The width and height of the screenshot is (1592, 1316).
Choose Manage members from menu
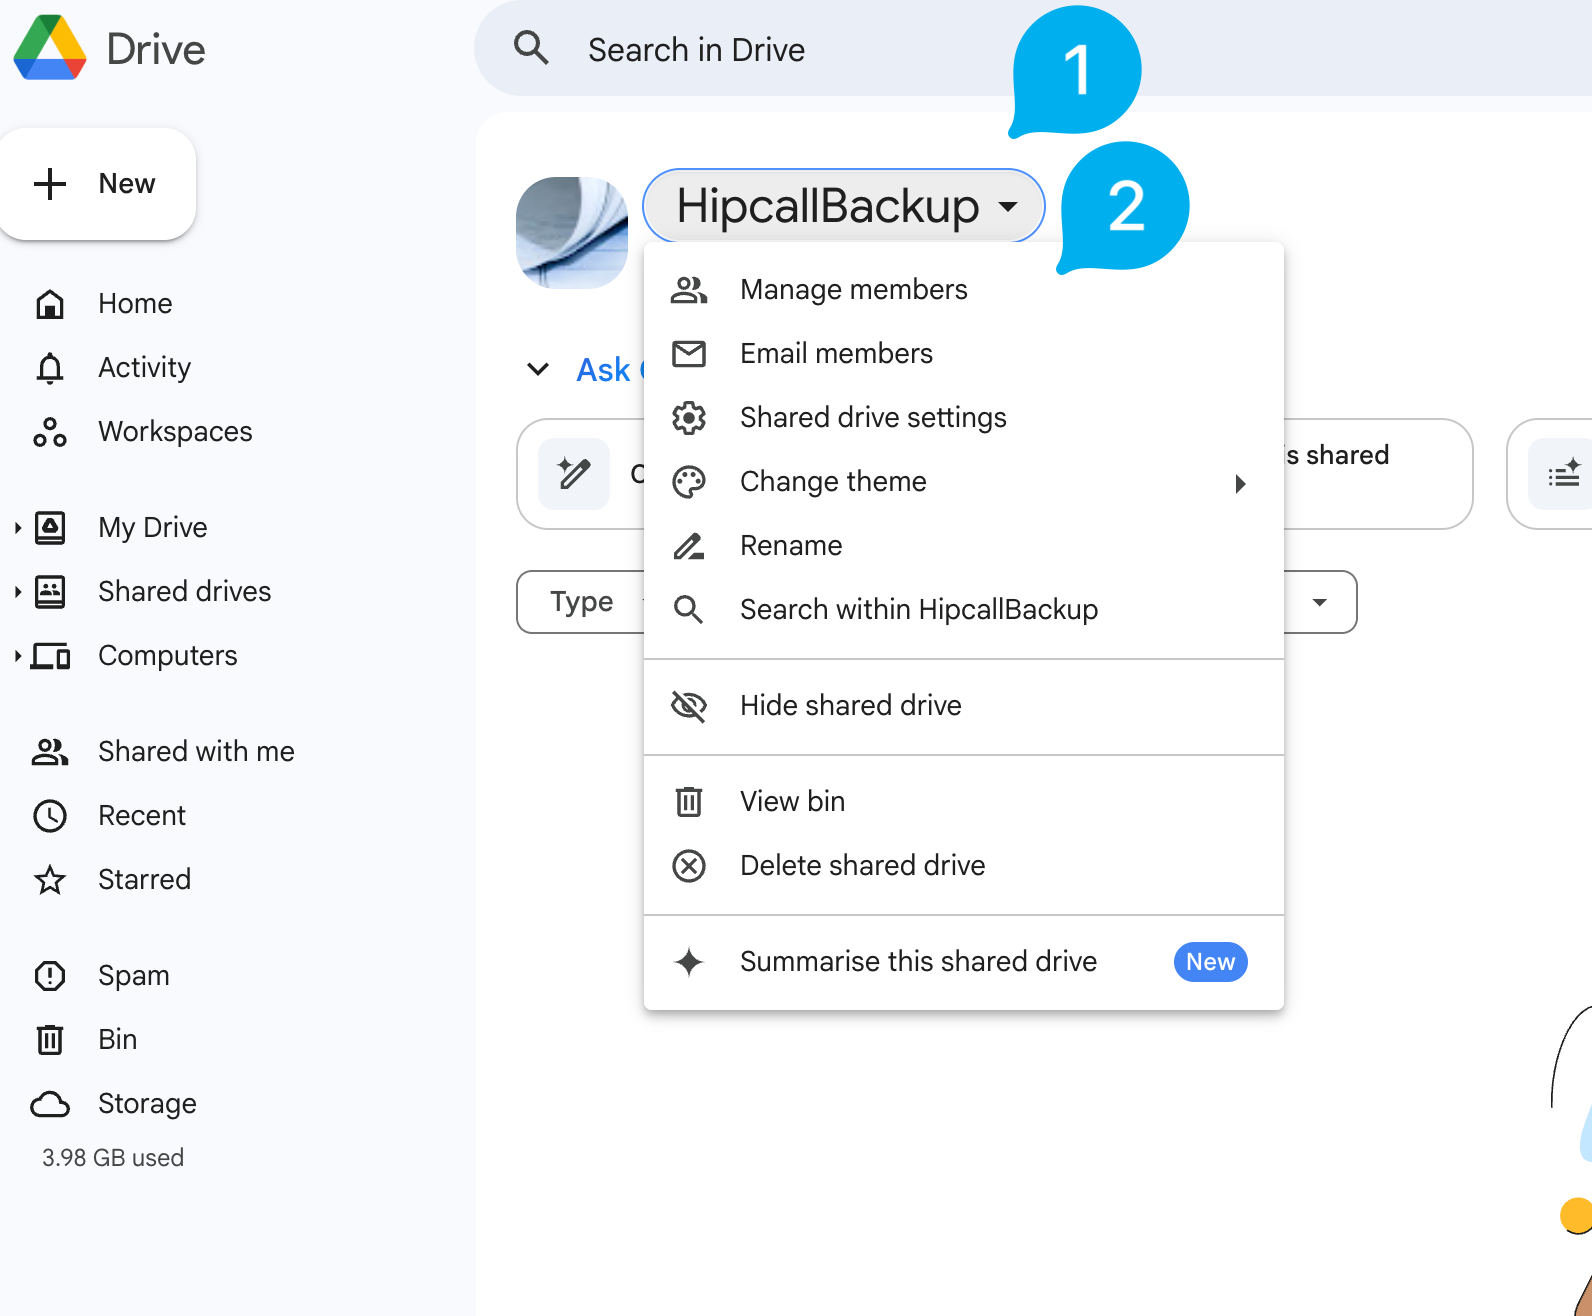pyautogui.click(x=964, y=290)
